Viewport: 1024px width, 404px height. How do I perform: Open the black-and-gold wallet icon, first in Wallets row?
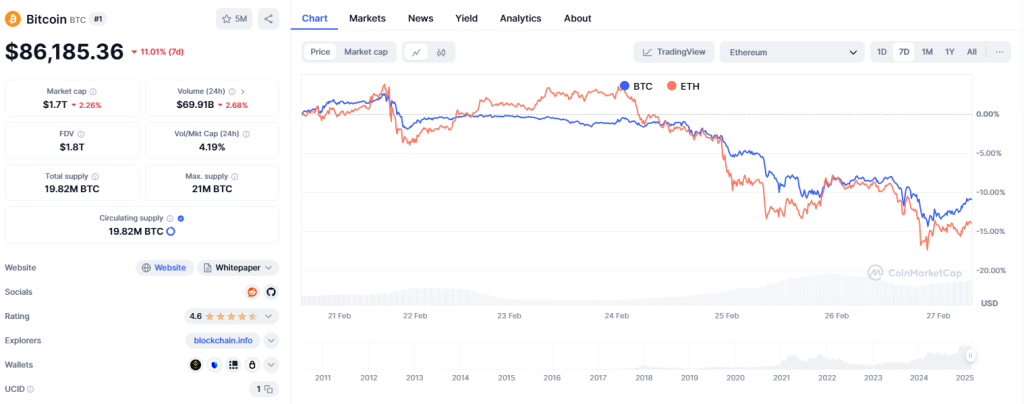point(195,365)
